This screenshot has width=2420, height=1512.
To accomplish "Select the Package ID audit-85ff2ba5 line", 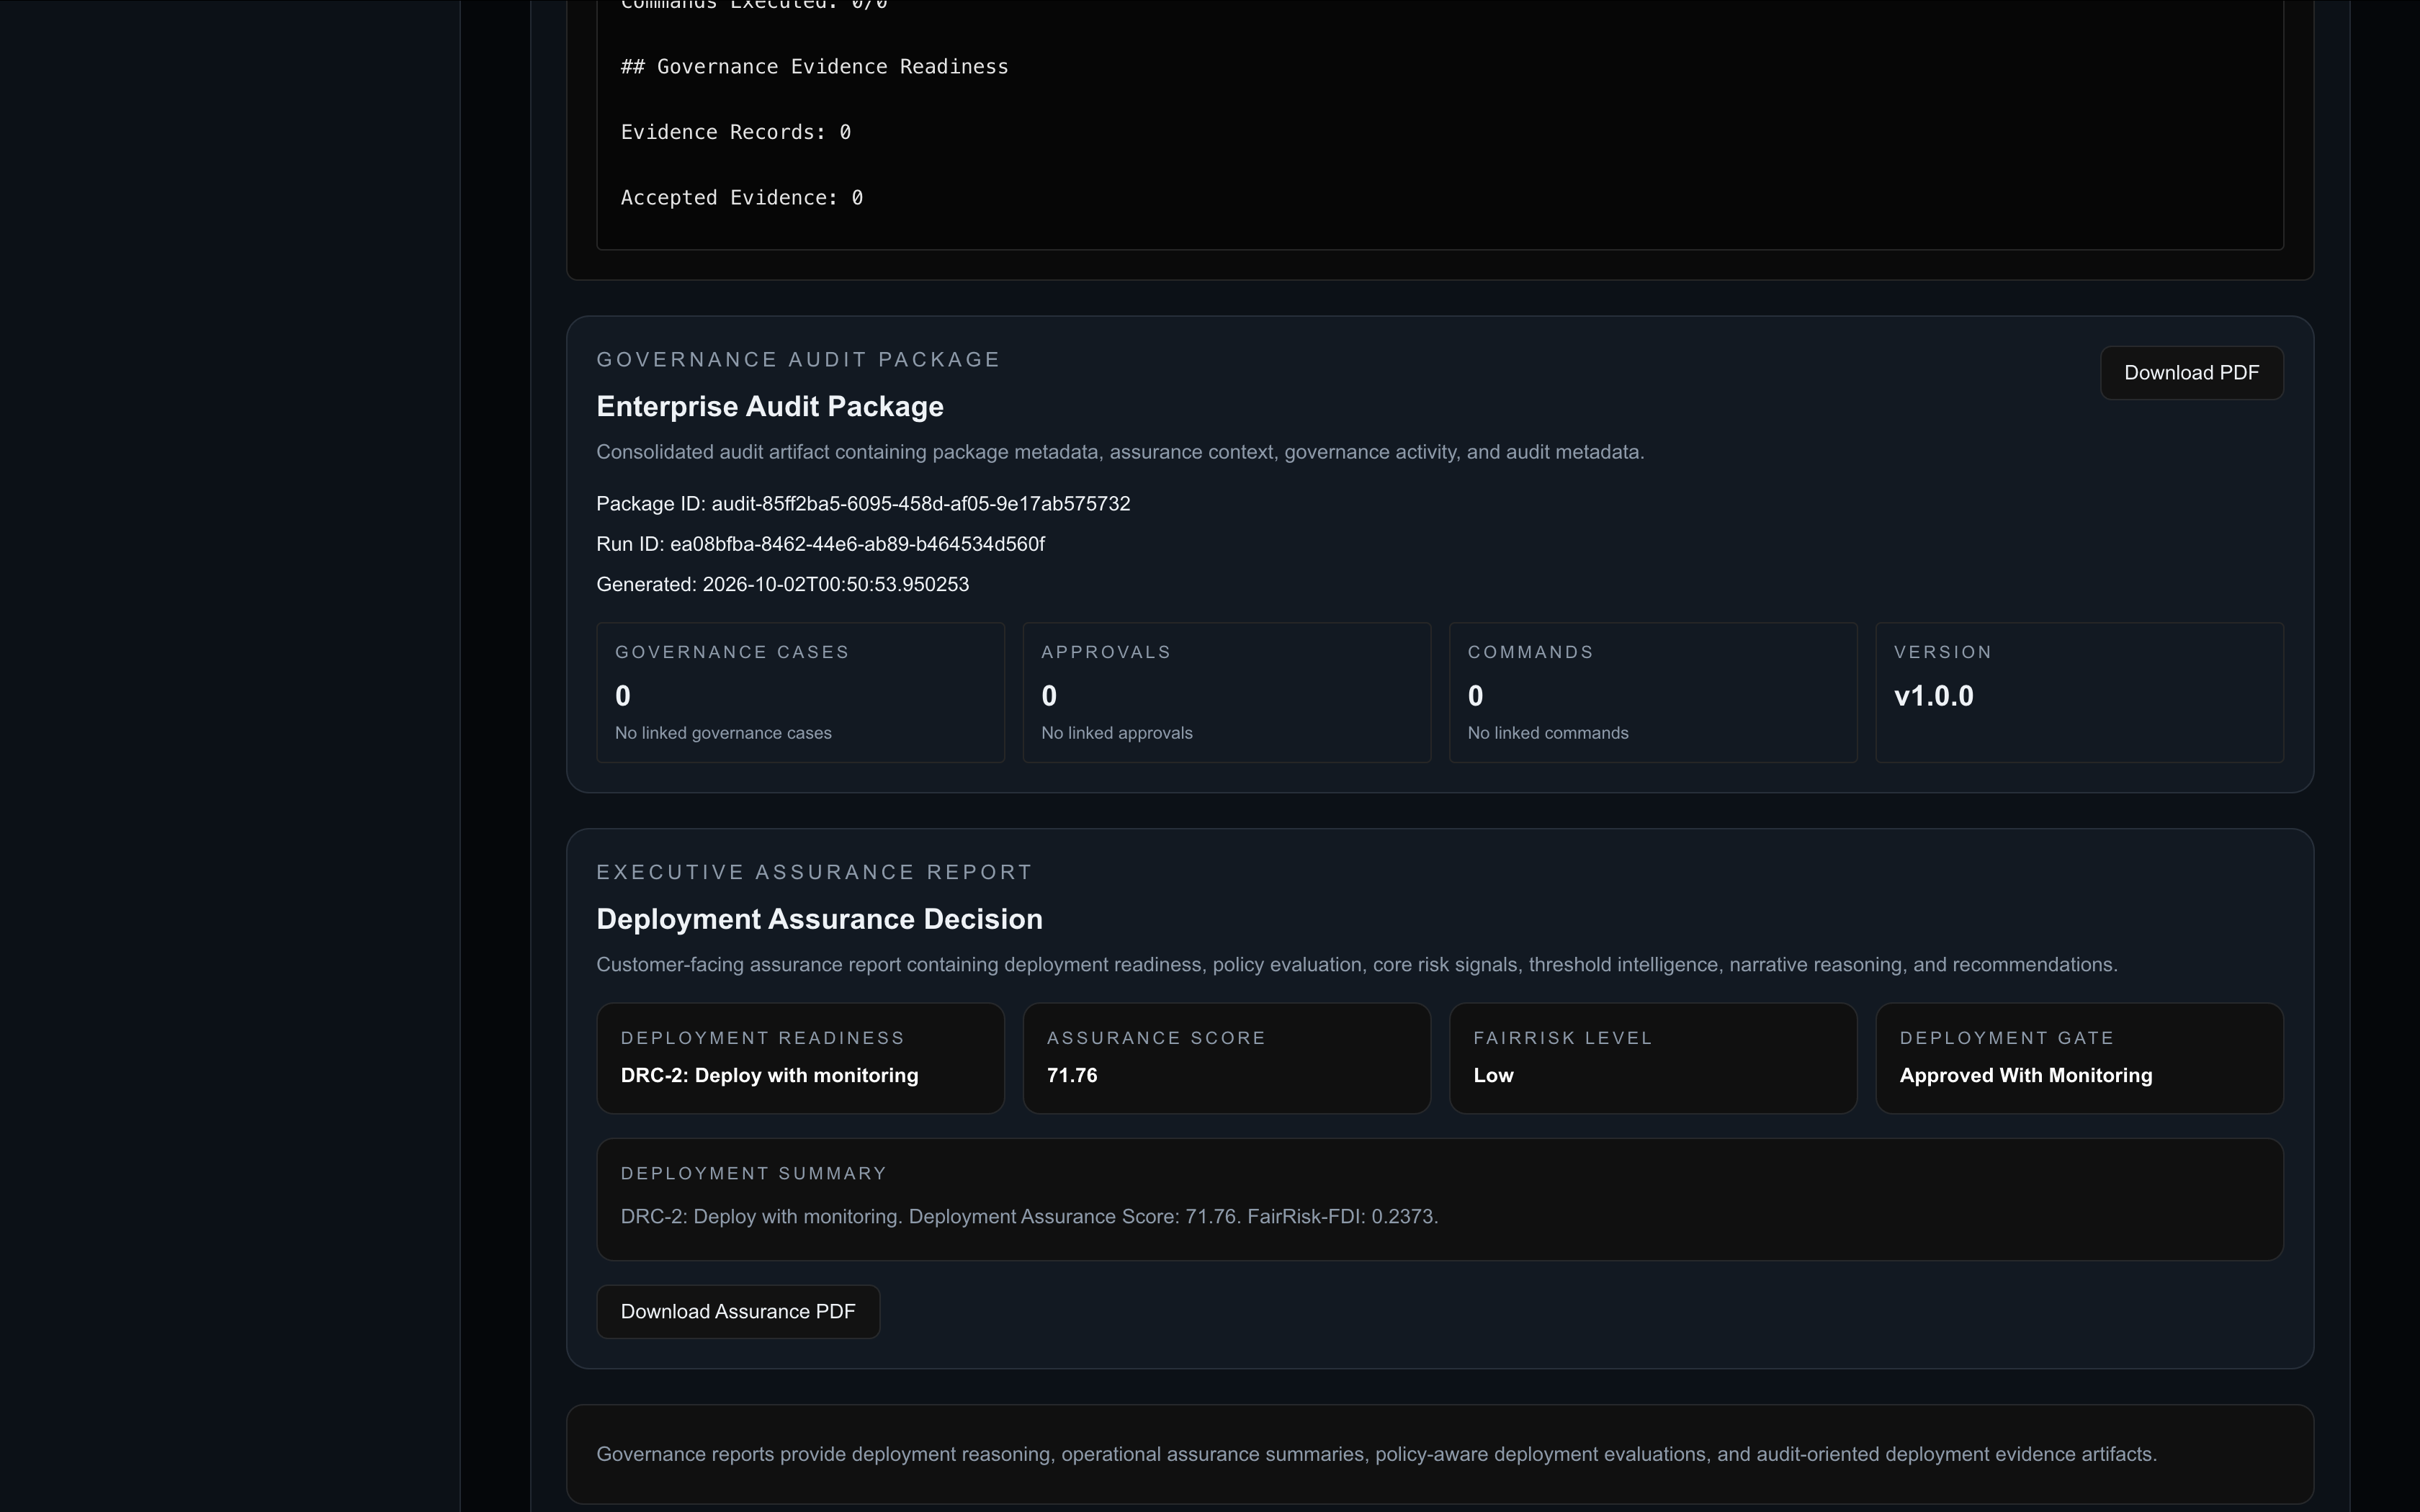I will click(863, 504).
